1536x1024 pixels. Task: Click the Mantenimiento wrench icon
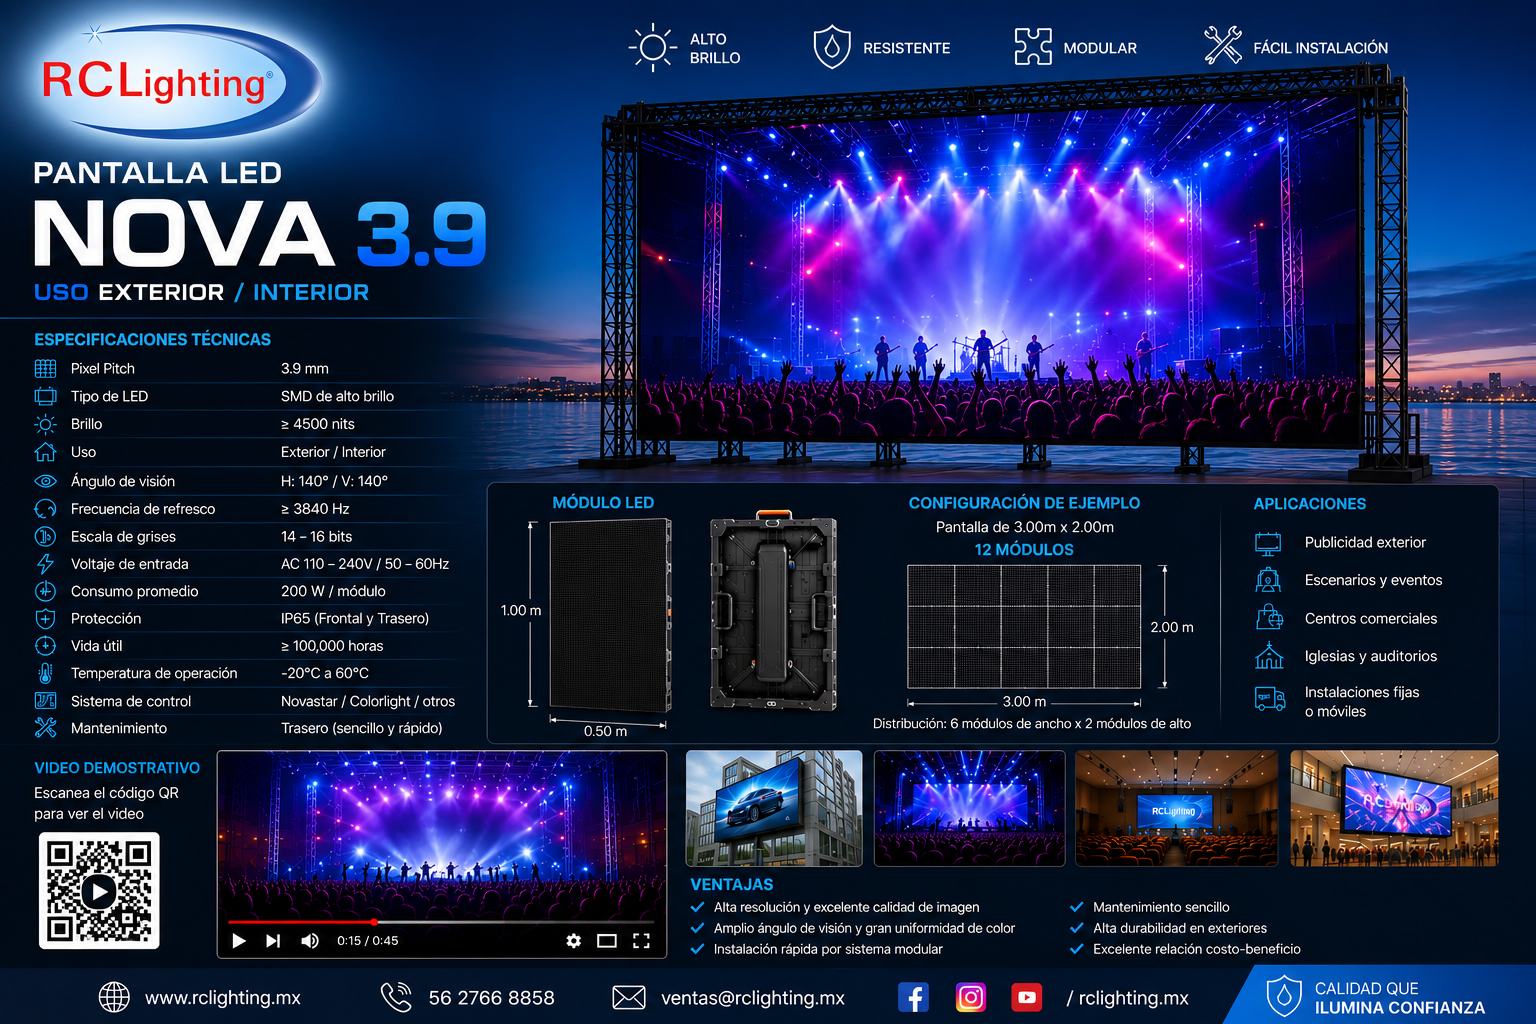46,728
